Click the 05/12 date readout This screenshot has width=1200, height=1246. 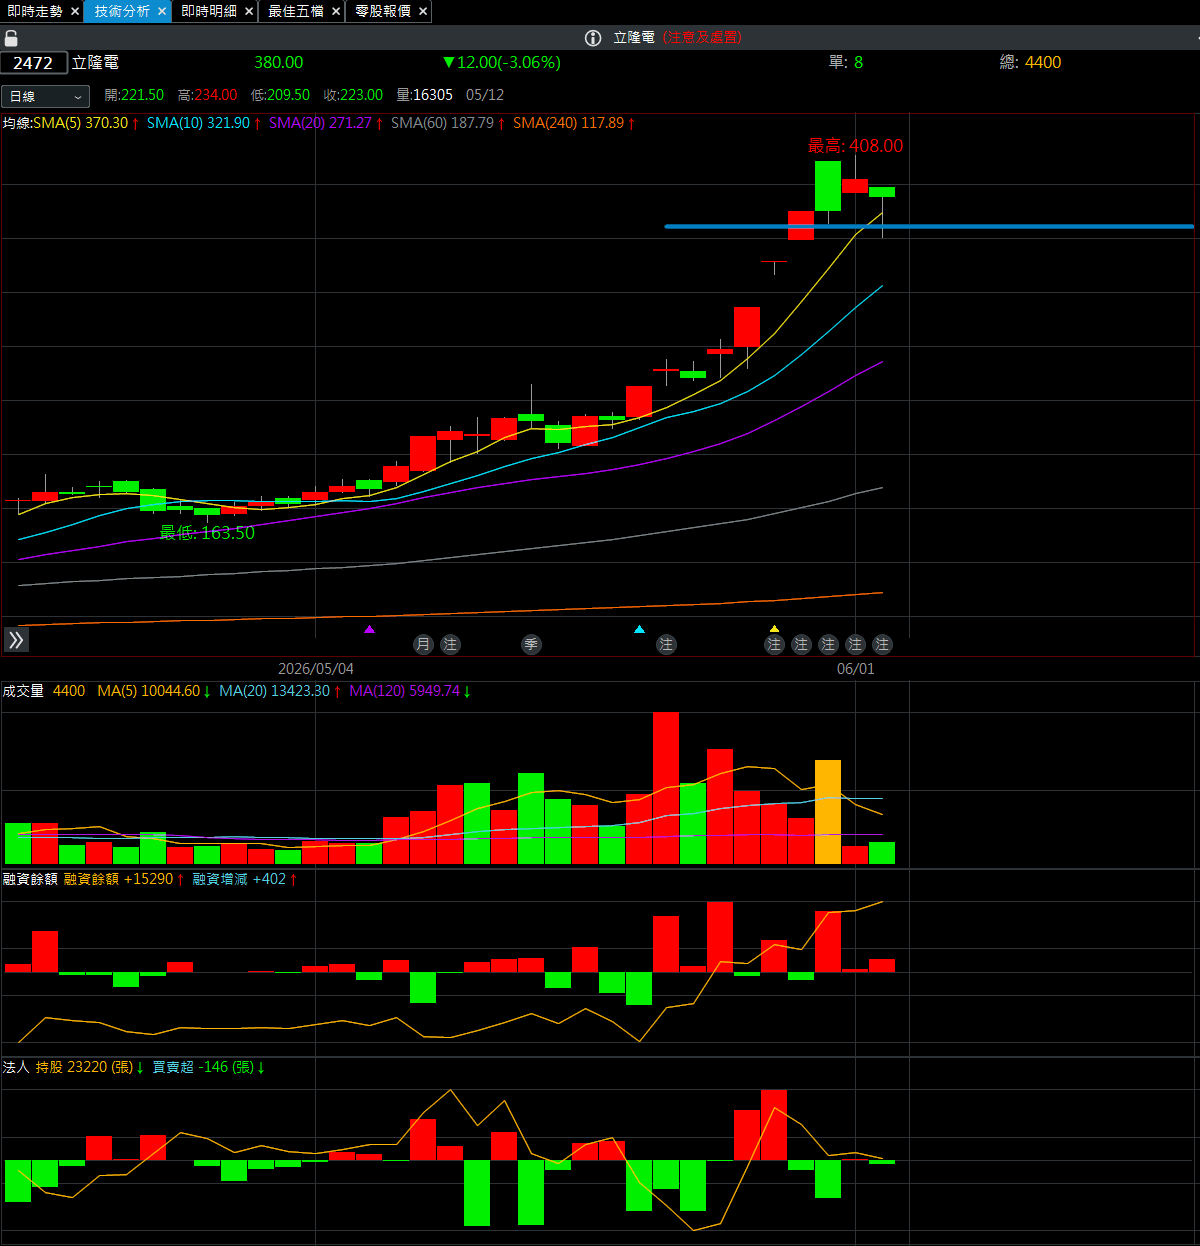485,95
